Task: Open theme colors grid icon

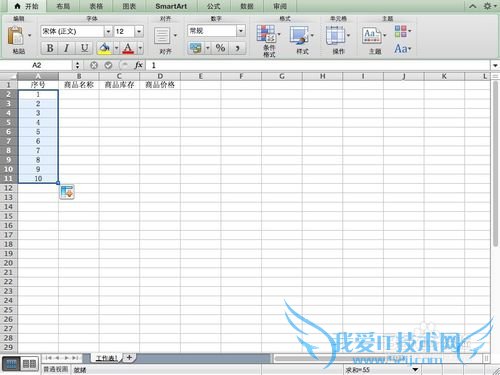Action: tap(401, 31)
